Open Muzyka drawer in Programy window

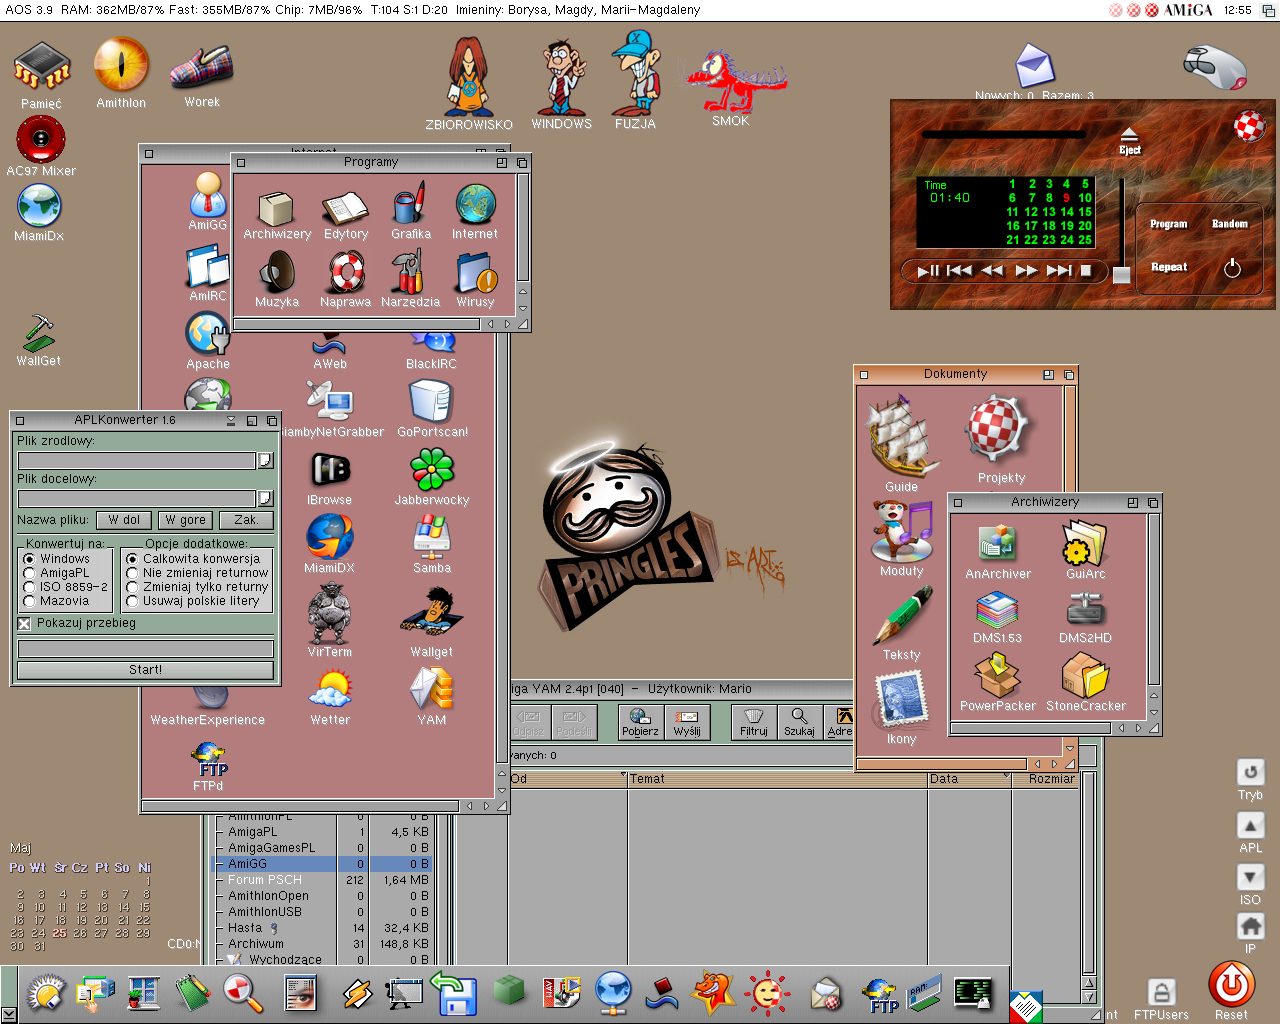tap(277, 272)
